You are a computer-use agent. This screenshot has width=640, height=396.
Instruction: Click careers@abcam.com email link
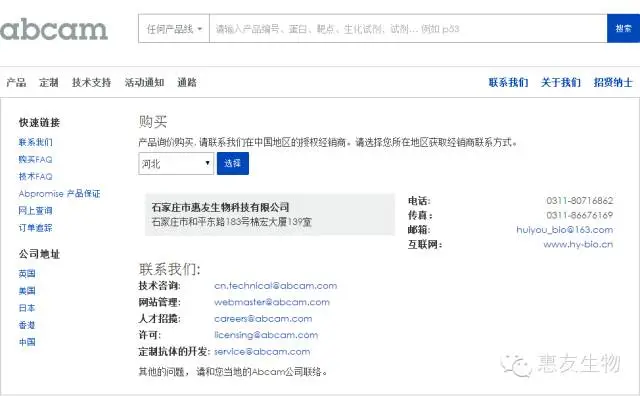(x=263, y=318)
